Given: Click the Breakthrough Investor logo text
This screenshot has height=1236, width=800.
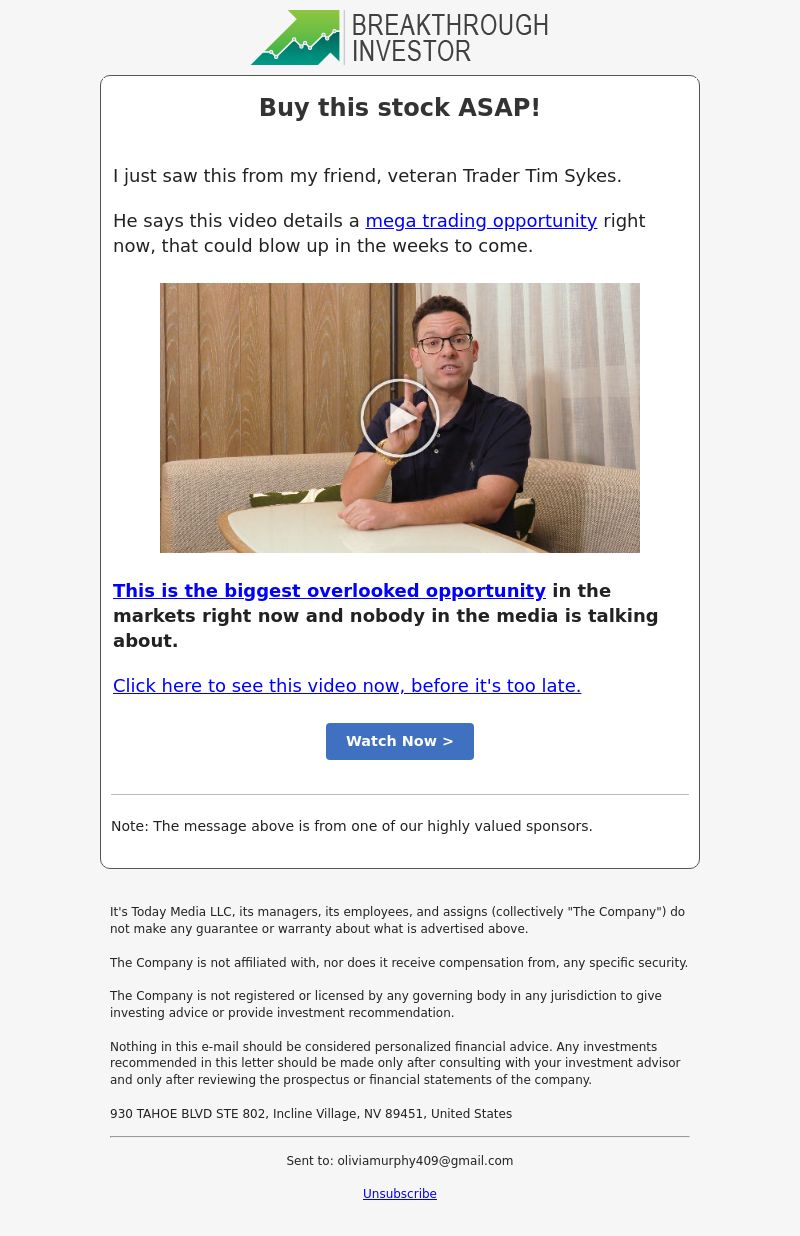Looking at the screenshot, I should pyautogui.click(x=450, y=38).
